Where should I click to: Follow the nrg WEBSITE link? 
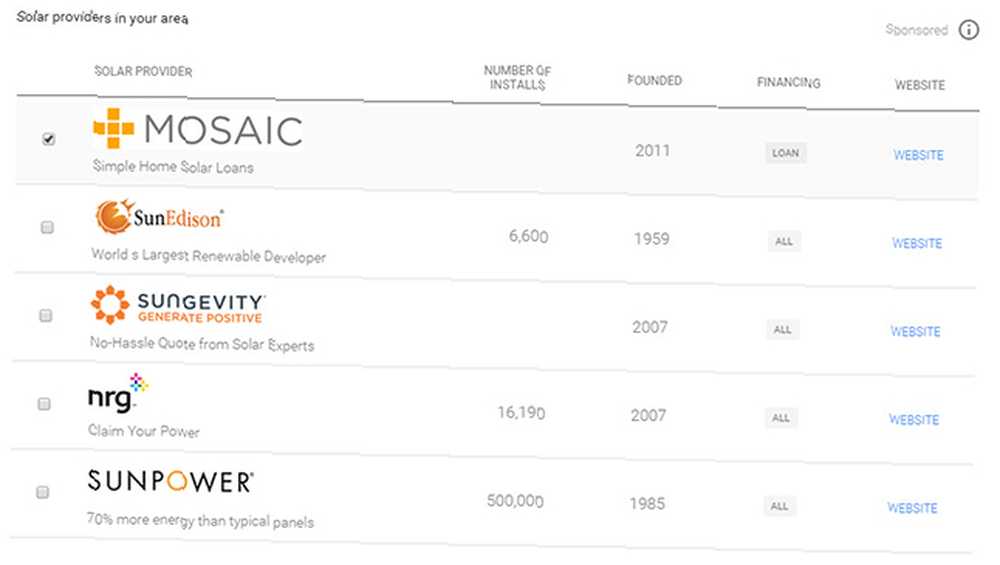[x=914, y=420]
